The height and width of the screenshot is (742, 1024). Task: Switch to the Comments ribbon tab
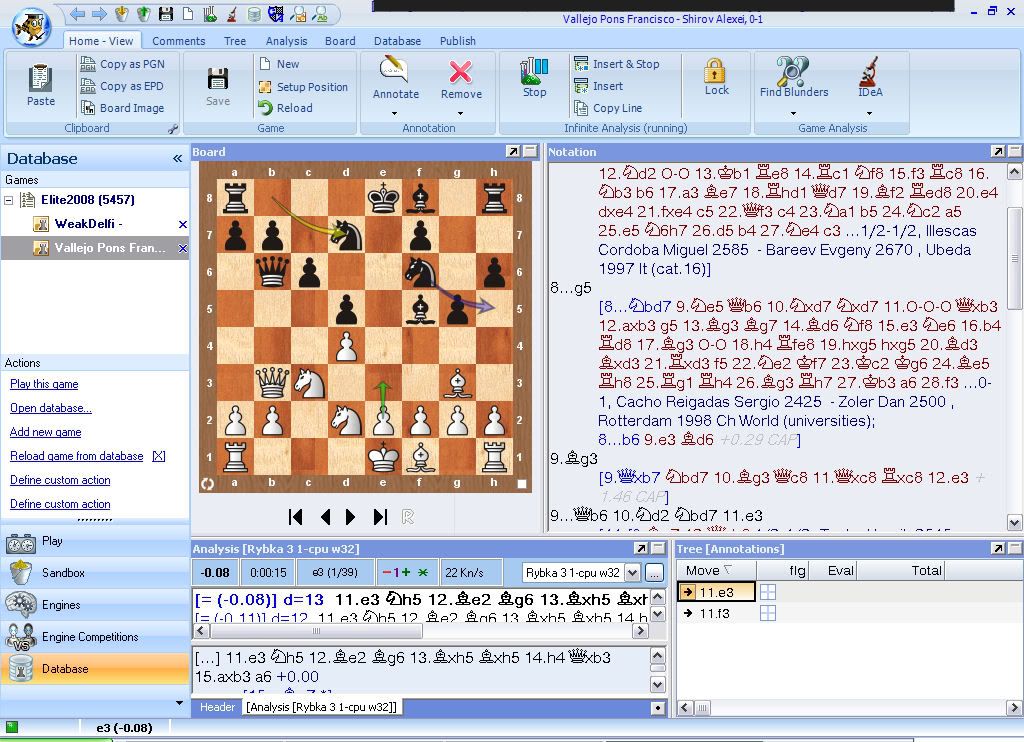(178, 41)
